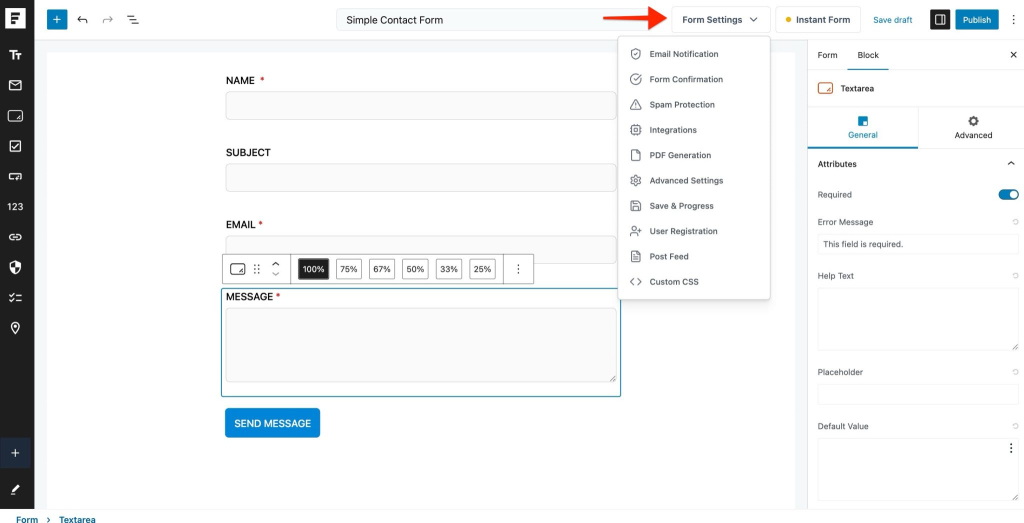The image size is (1024, 523).
Task: Set block width to 33%
Action: 449,269
